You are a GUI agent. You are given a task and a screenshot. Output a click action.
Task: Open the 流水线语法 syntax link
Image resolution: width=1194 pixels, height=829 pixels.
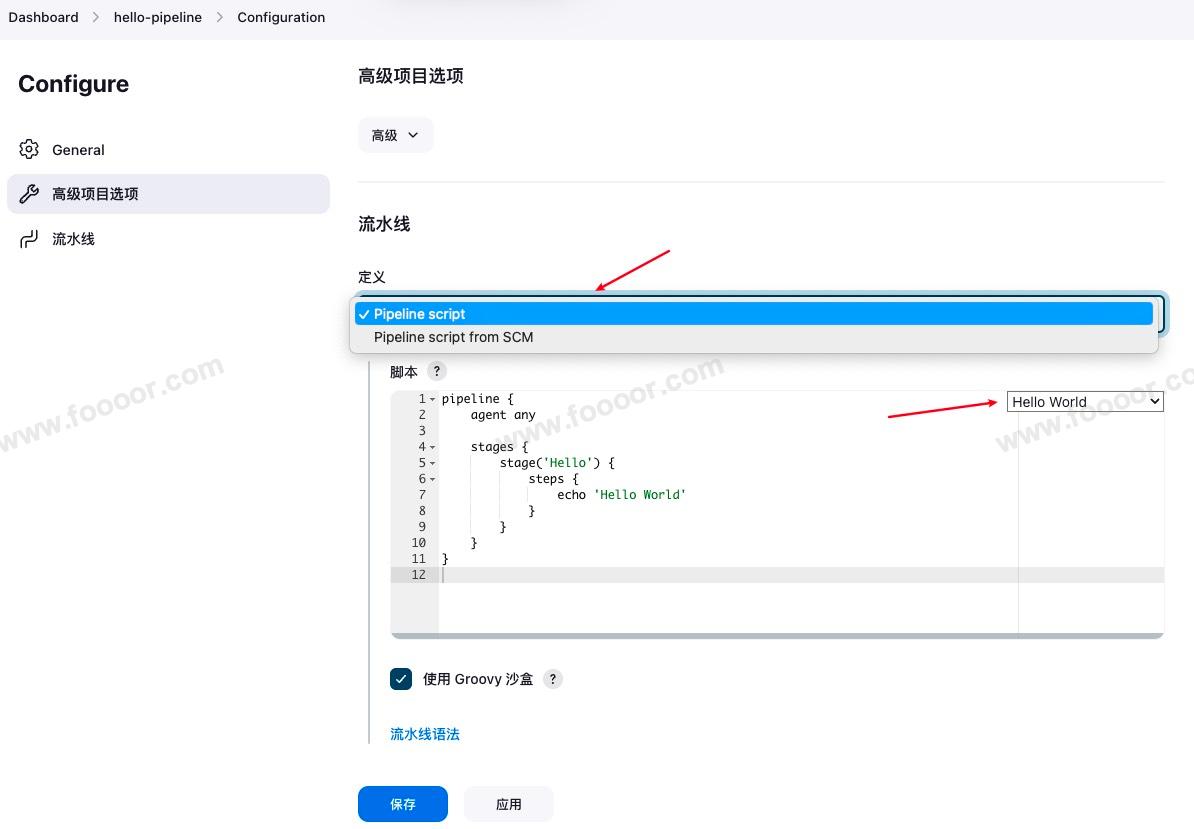pos(425,734)
